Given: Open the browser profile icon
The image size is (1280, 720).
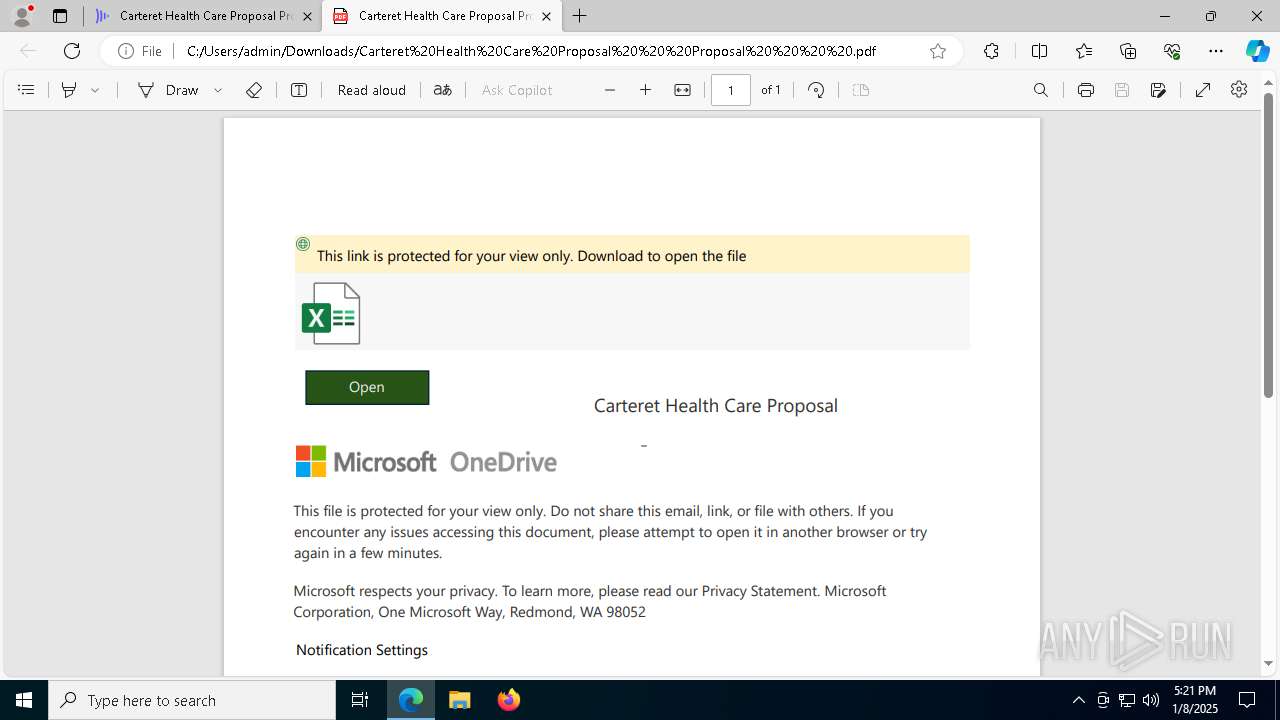Looking at the screenshot, I should click(x=22, y=16).
